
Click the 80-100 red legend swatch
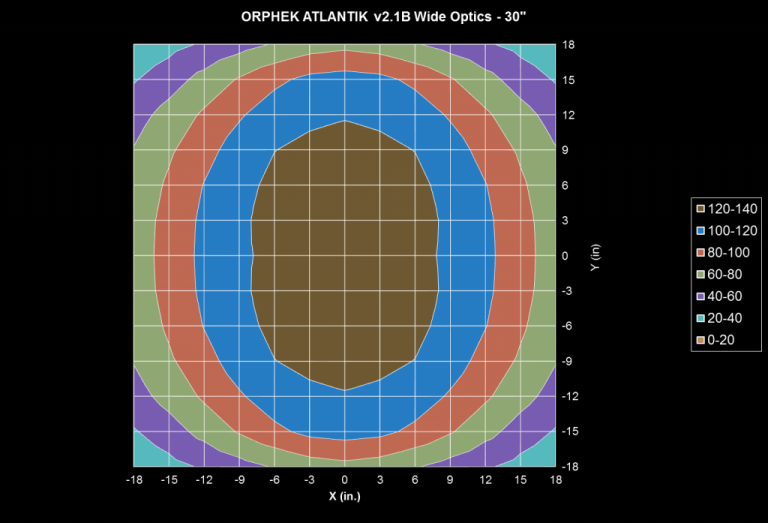(700, 253)
